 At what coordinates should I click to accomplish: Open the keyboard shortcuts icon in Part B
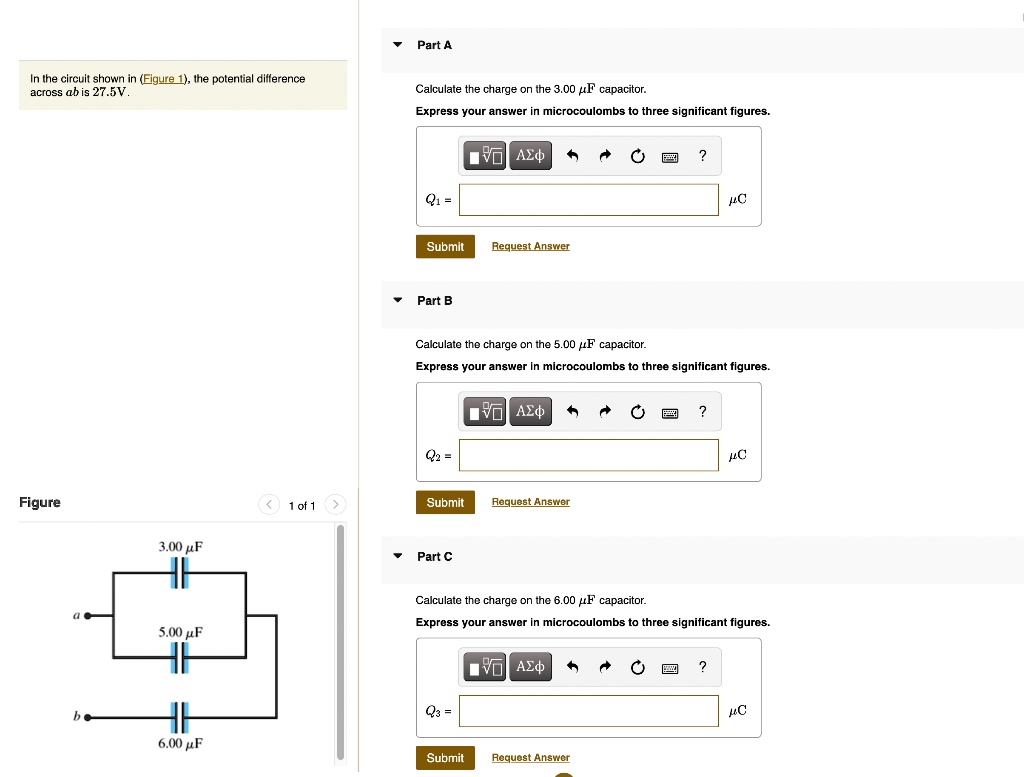tap(669, 411)
